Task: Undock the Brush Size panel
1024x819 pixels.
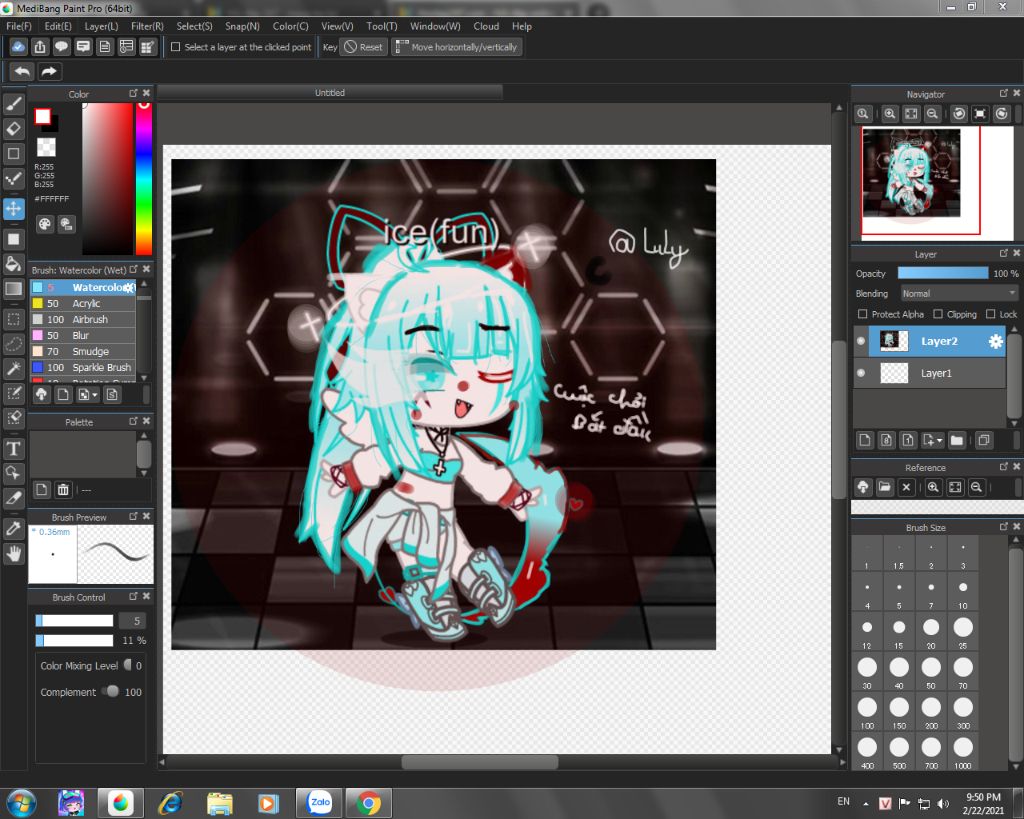Action: [1004, 526]
